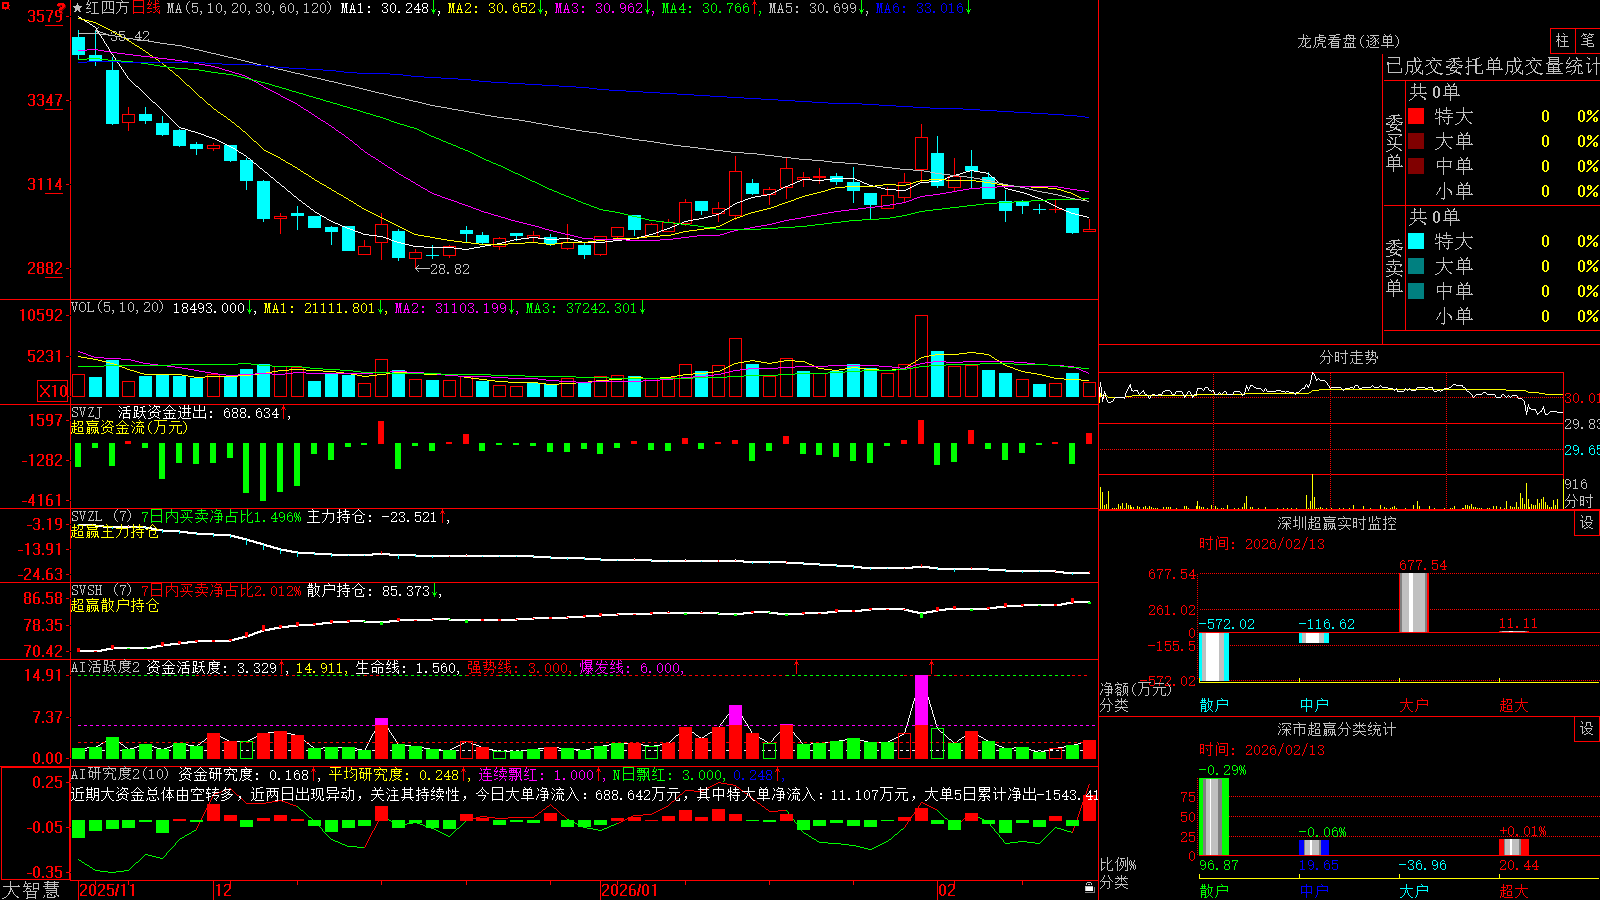This screenshot has height=900, width=1600.
Task: Select the 12 month marker on timeline
Action: pos(224,890)
